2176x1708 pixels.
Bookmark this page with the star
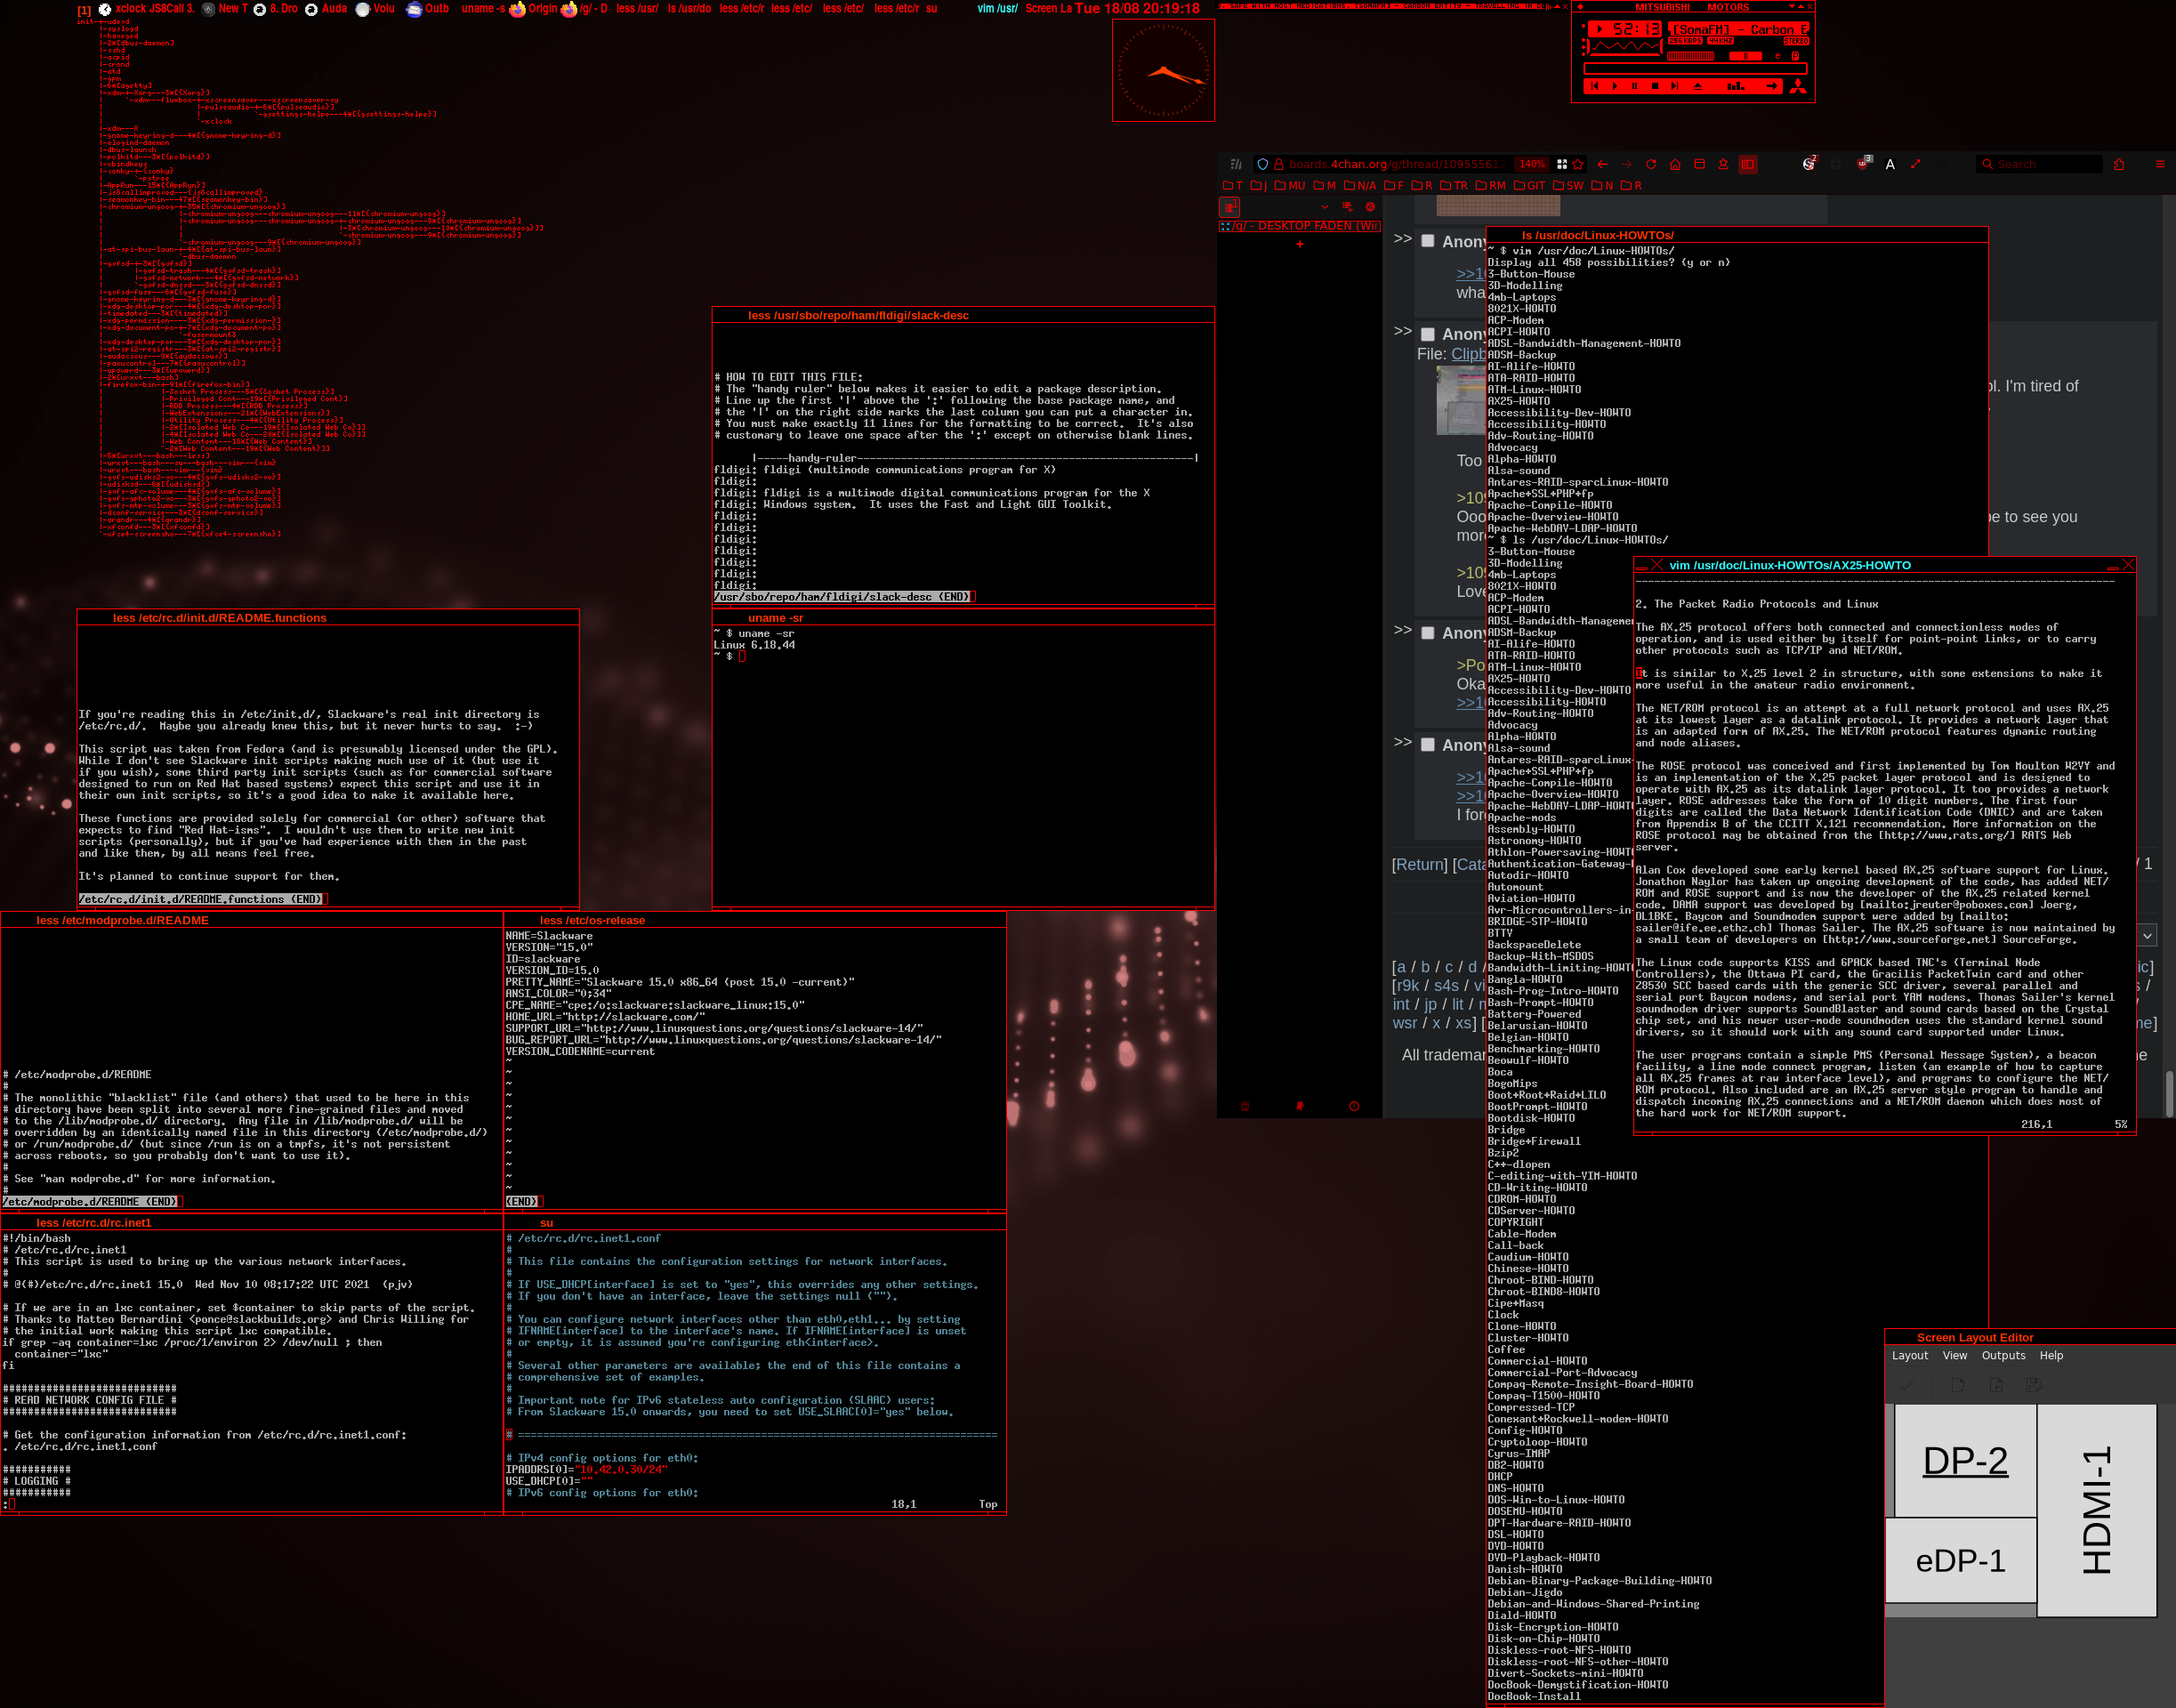pyautogui.click(x=1578, y=164)
